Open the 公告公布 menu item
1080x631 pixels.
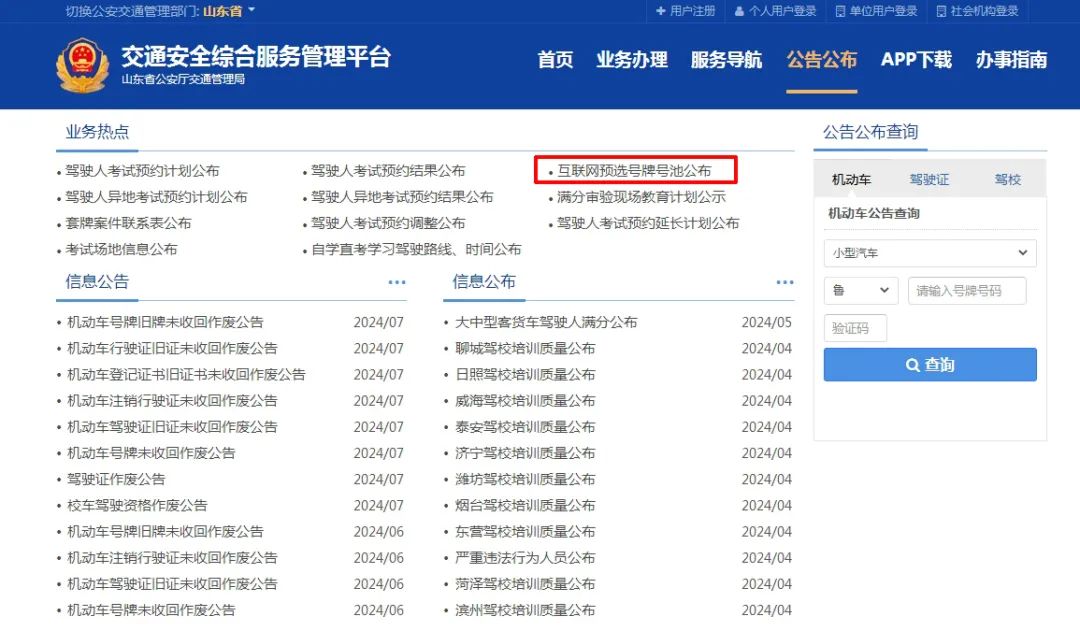pyautogui.click(x=821, y=60)
